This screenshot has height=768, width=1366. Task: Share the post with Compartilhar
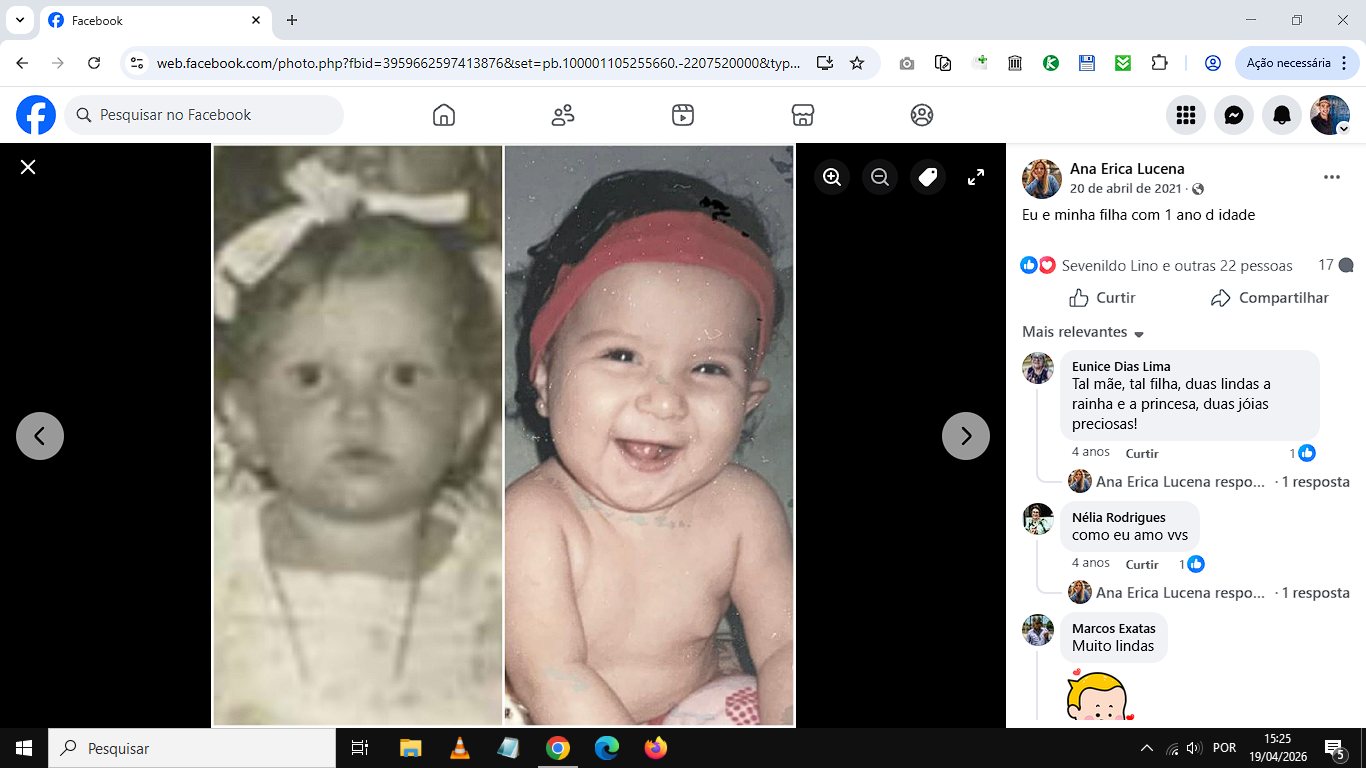[1269, 298]
